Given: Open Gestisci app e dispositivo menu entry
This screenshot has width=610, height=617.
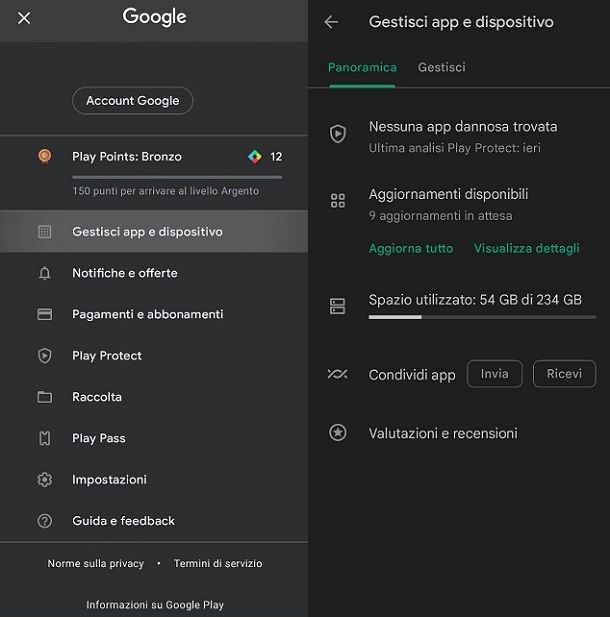Looking at the screenshot, I should [x=154, y=232].
